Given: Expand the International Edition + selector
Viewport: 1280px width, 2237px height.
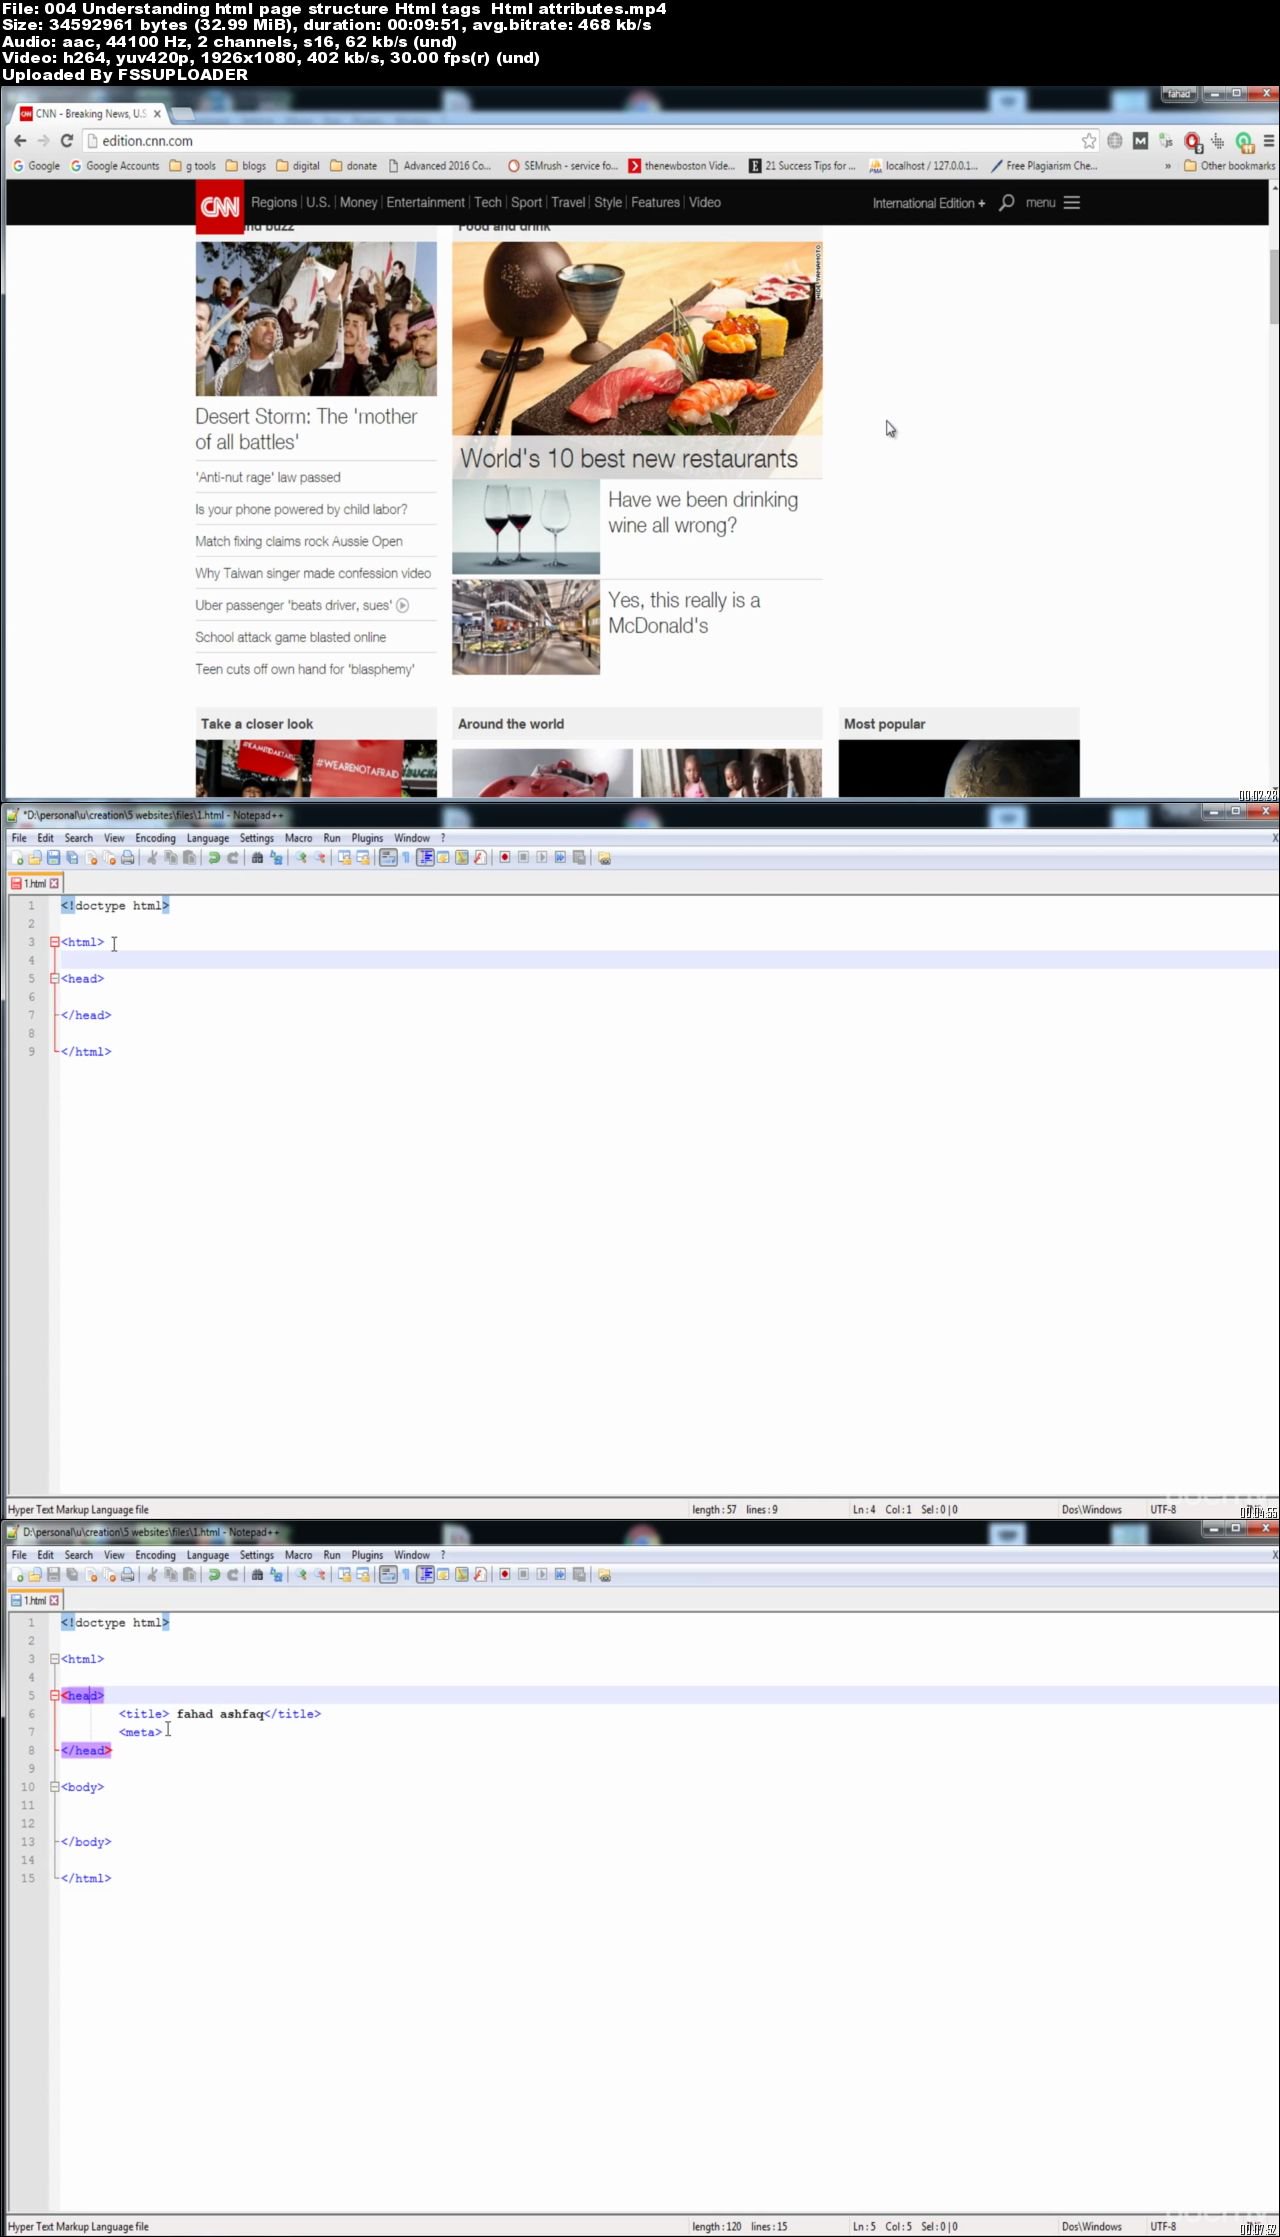Looking at the screenshot, I should 928,203.
